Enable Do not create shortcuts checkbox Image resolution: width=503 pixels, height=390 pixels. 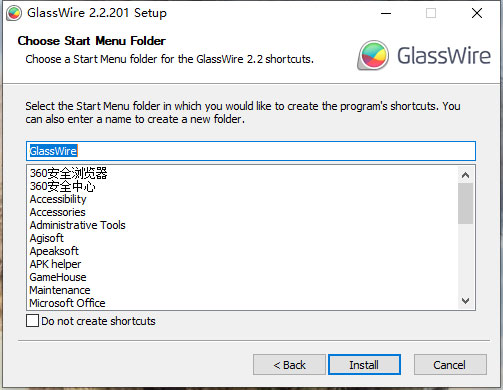point(32,321)
